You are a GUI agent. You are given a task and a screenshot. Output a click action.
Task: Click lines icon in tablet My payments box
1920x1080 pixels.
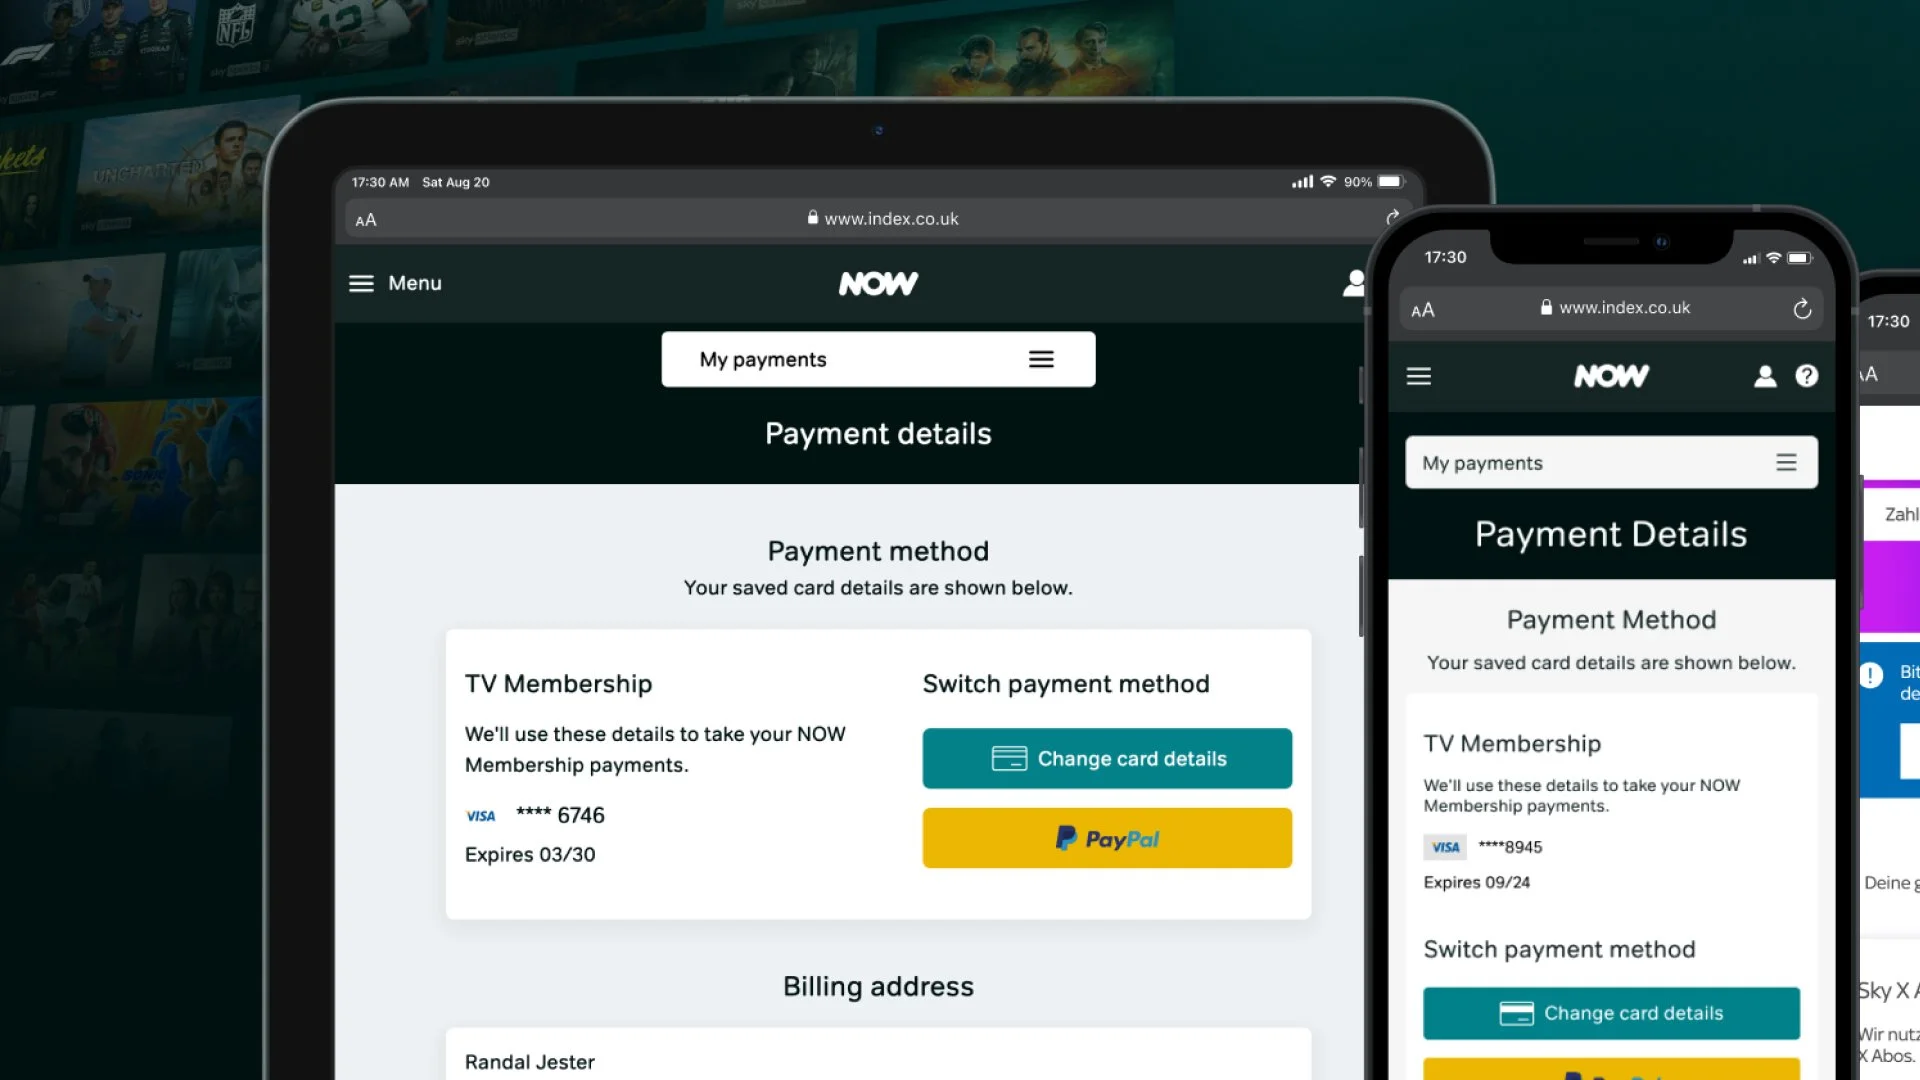pos(1041,360)
